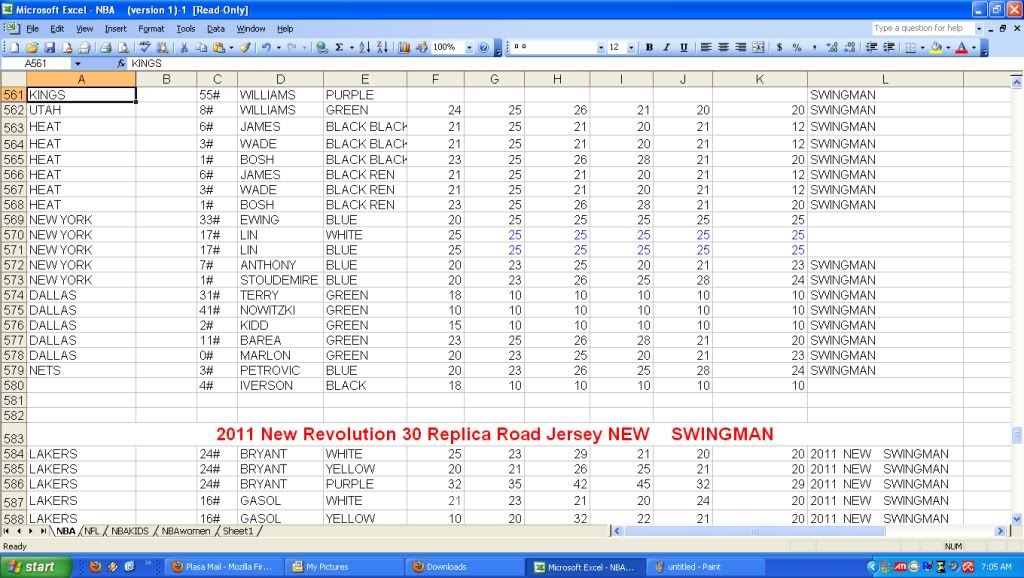Open the Data menu

(x=216, y=29)
